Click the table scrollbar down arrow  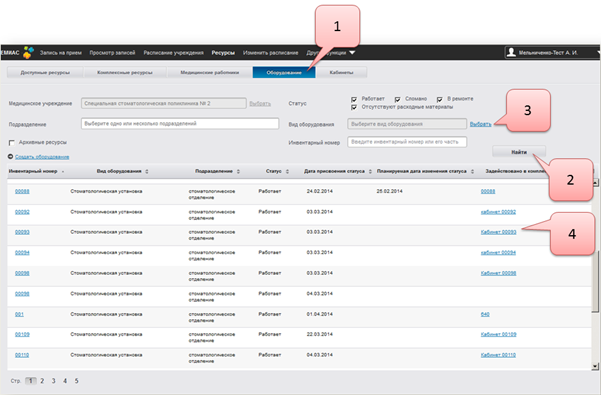(595, 367)
